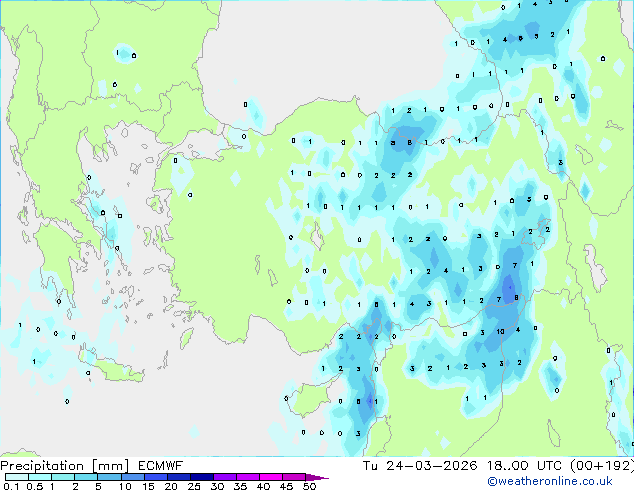The width and height of the screenshot is (634, 490).
Task: Click the legend swatch between 40 and 45
Action: tap(271, 477)
